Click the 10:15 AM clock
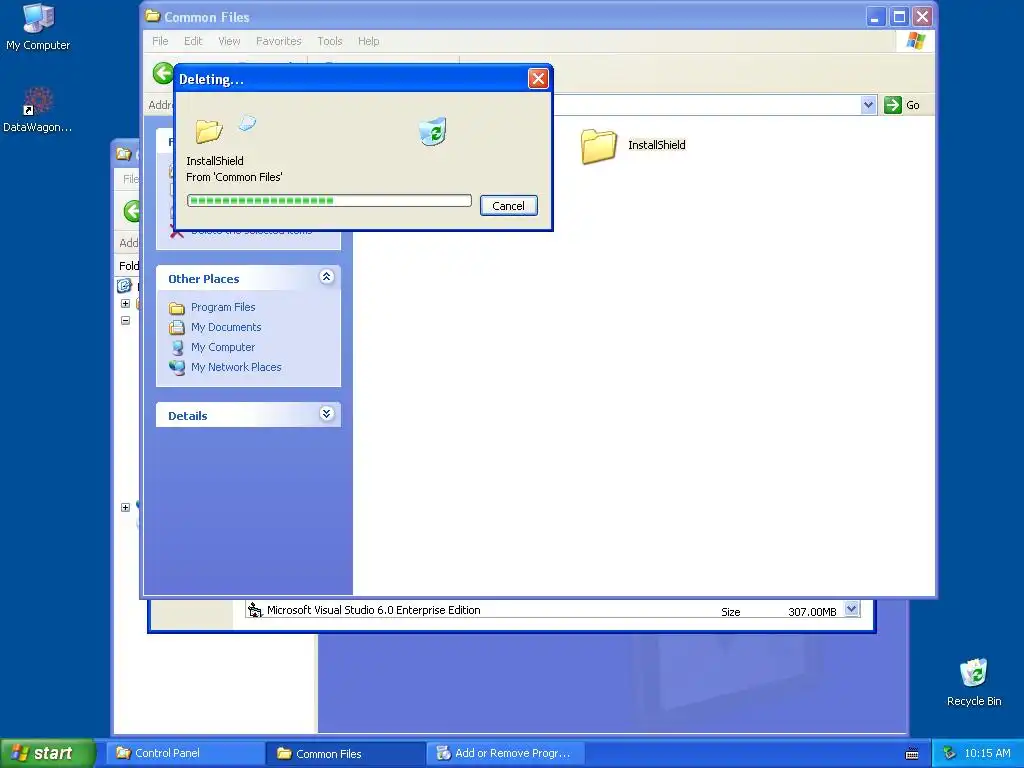The height and width of the screenshot is (768, 1024). (987, 753)
